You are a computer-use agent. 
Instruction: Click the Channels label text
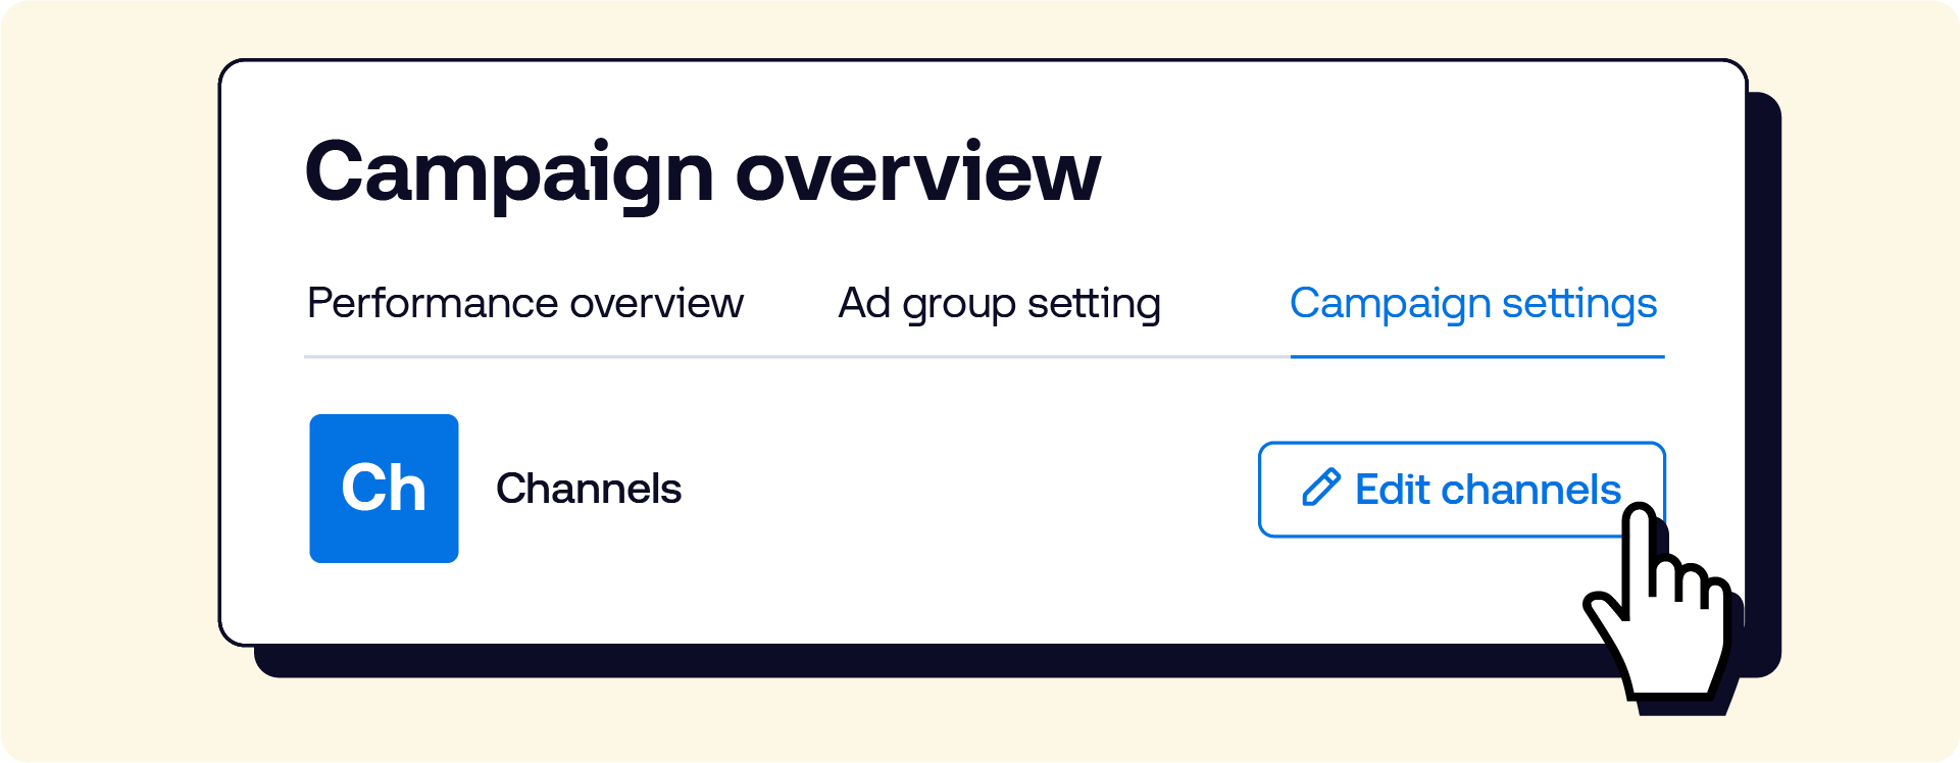pos(588,489)
